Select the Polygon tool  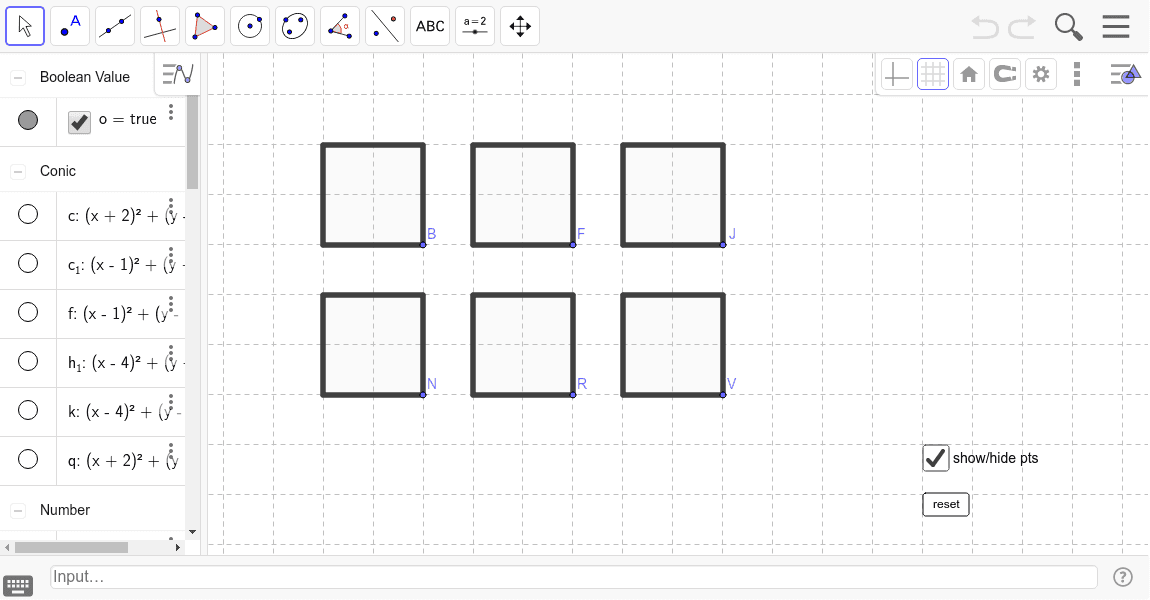pos(205,26)
